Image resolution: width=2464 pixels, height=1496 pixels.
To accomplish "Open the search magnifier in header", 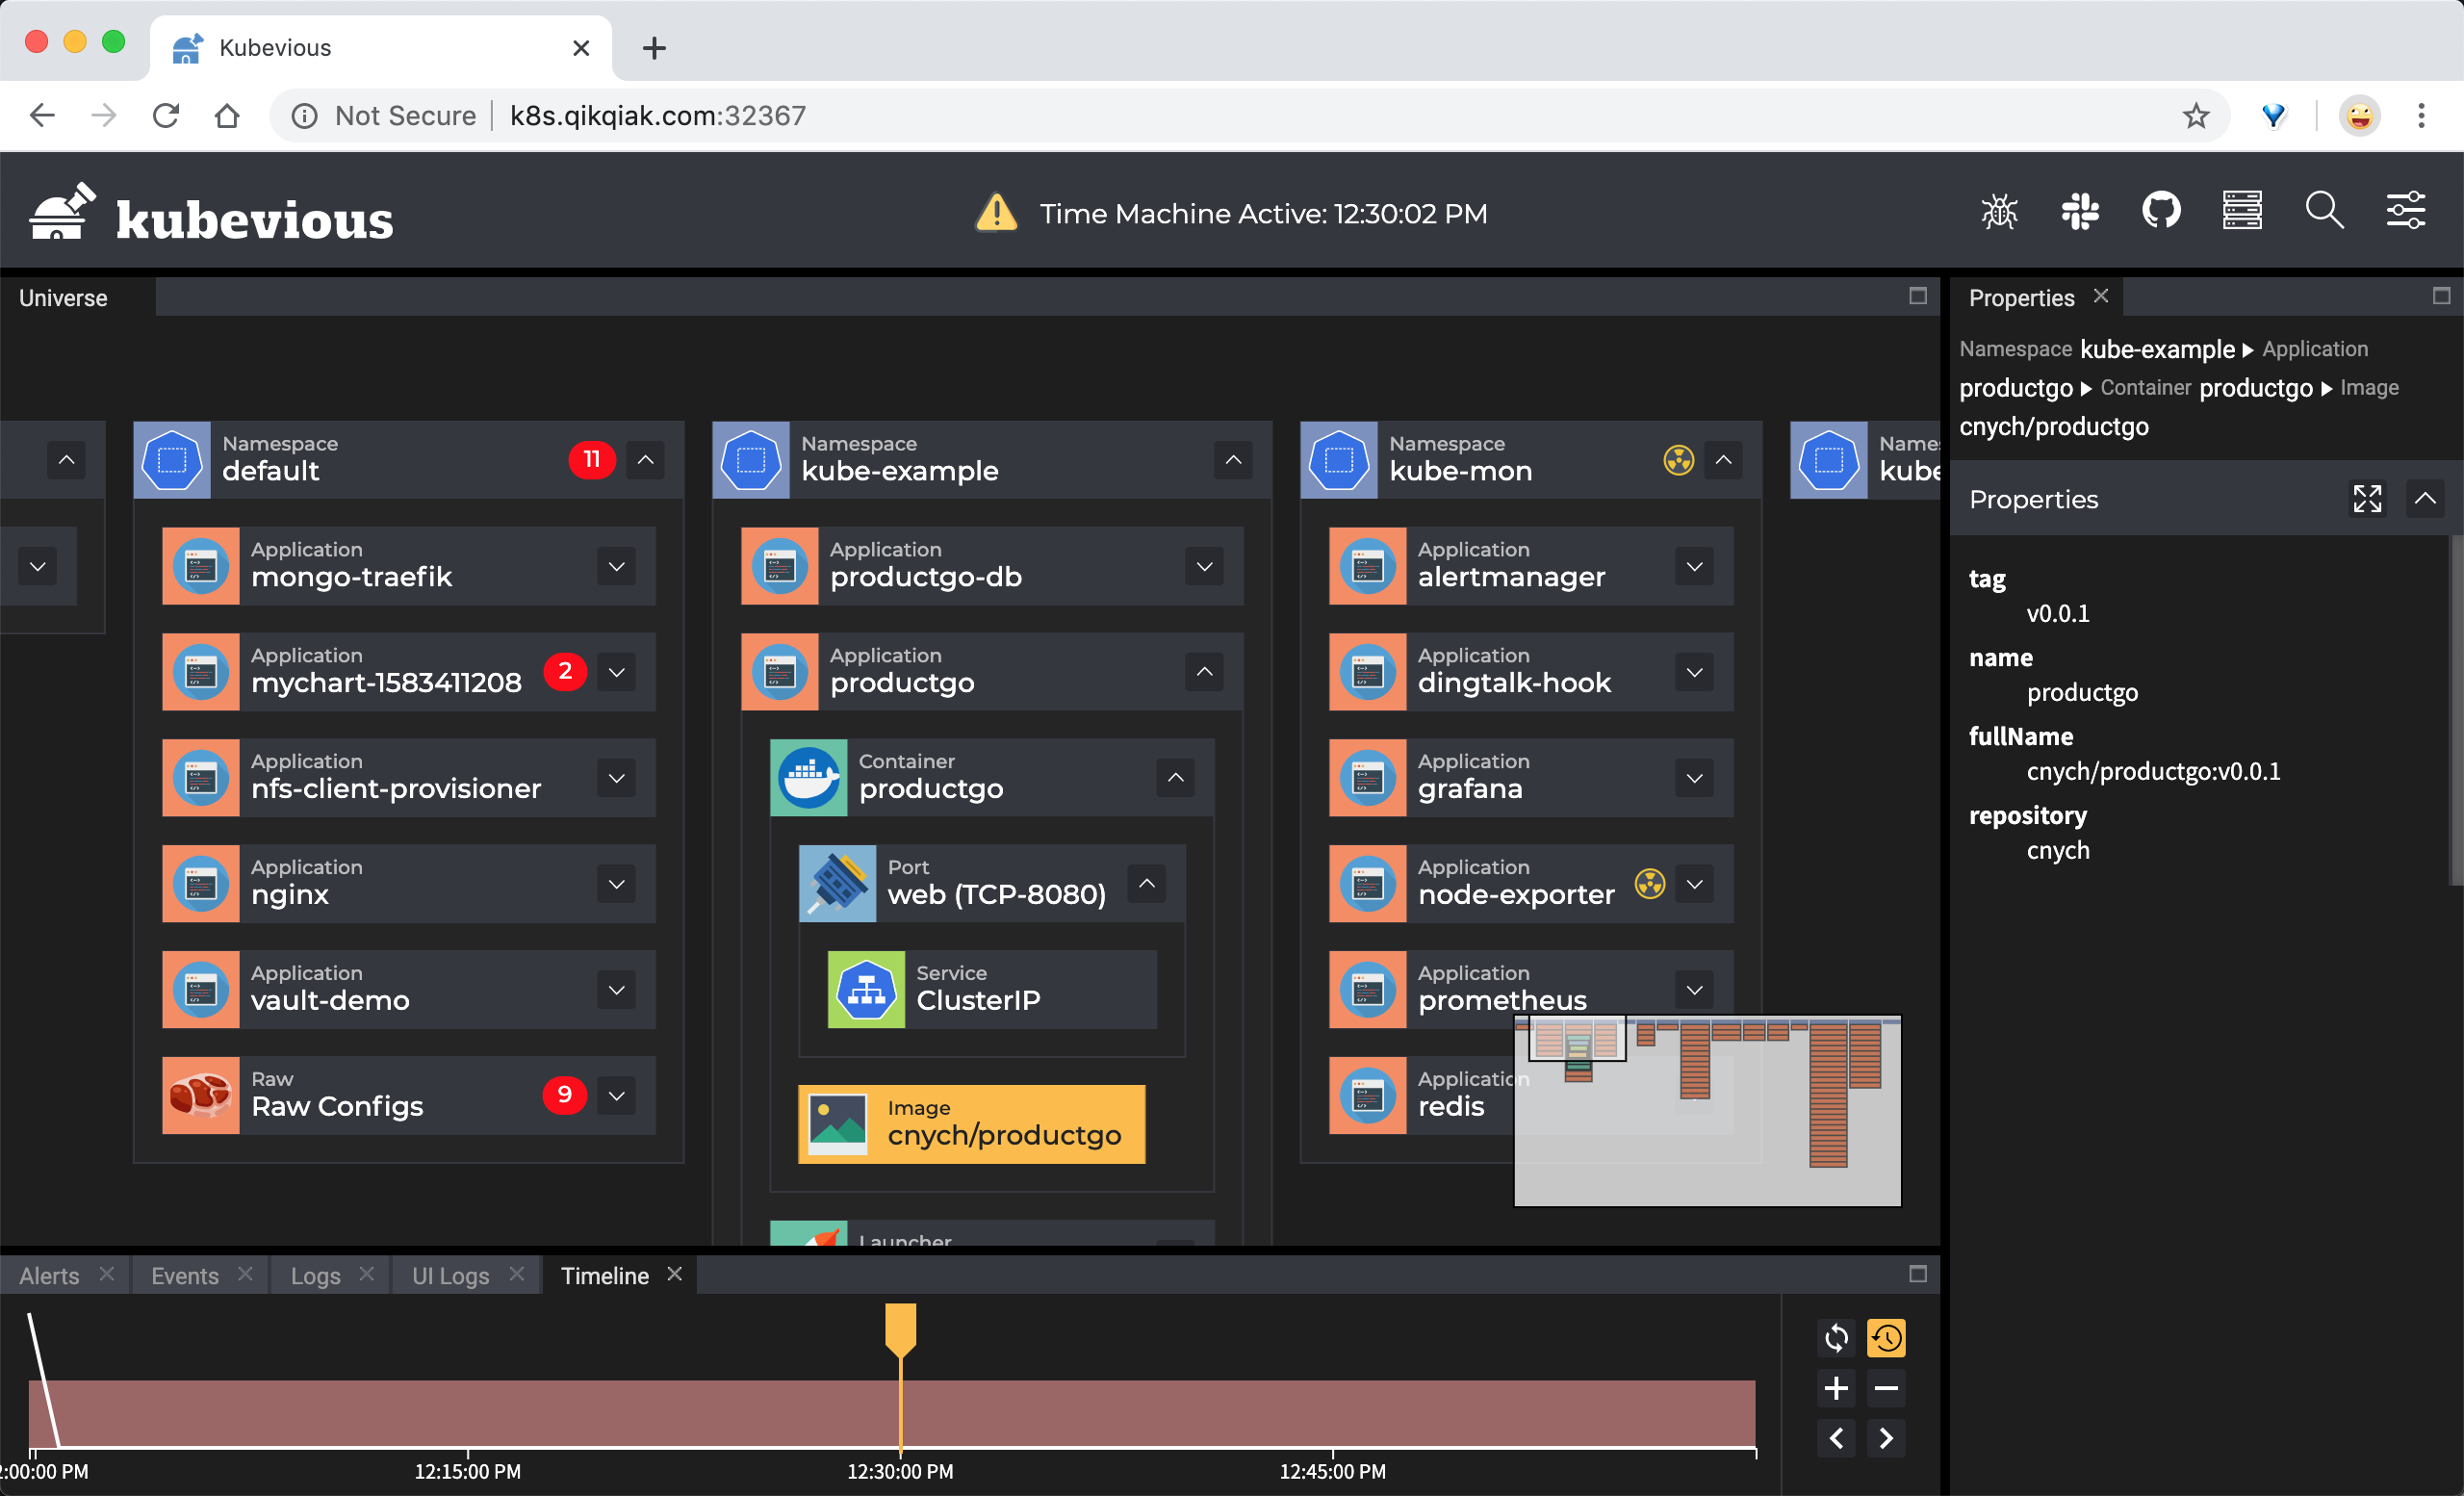I will [x=2324, y=211].
